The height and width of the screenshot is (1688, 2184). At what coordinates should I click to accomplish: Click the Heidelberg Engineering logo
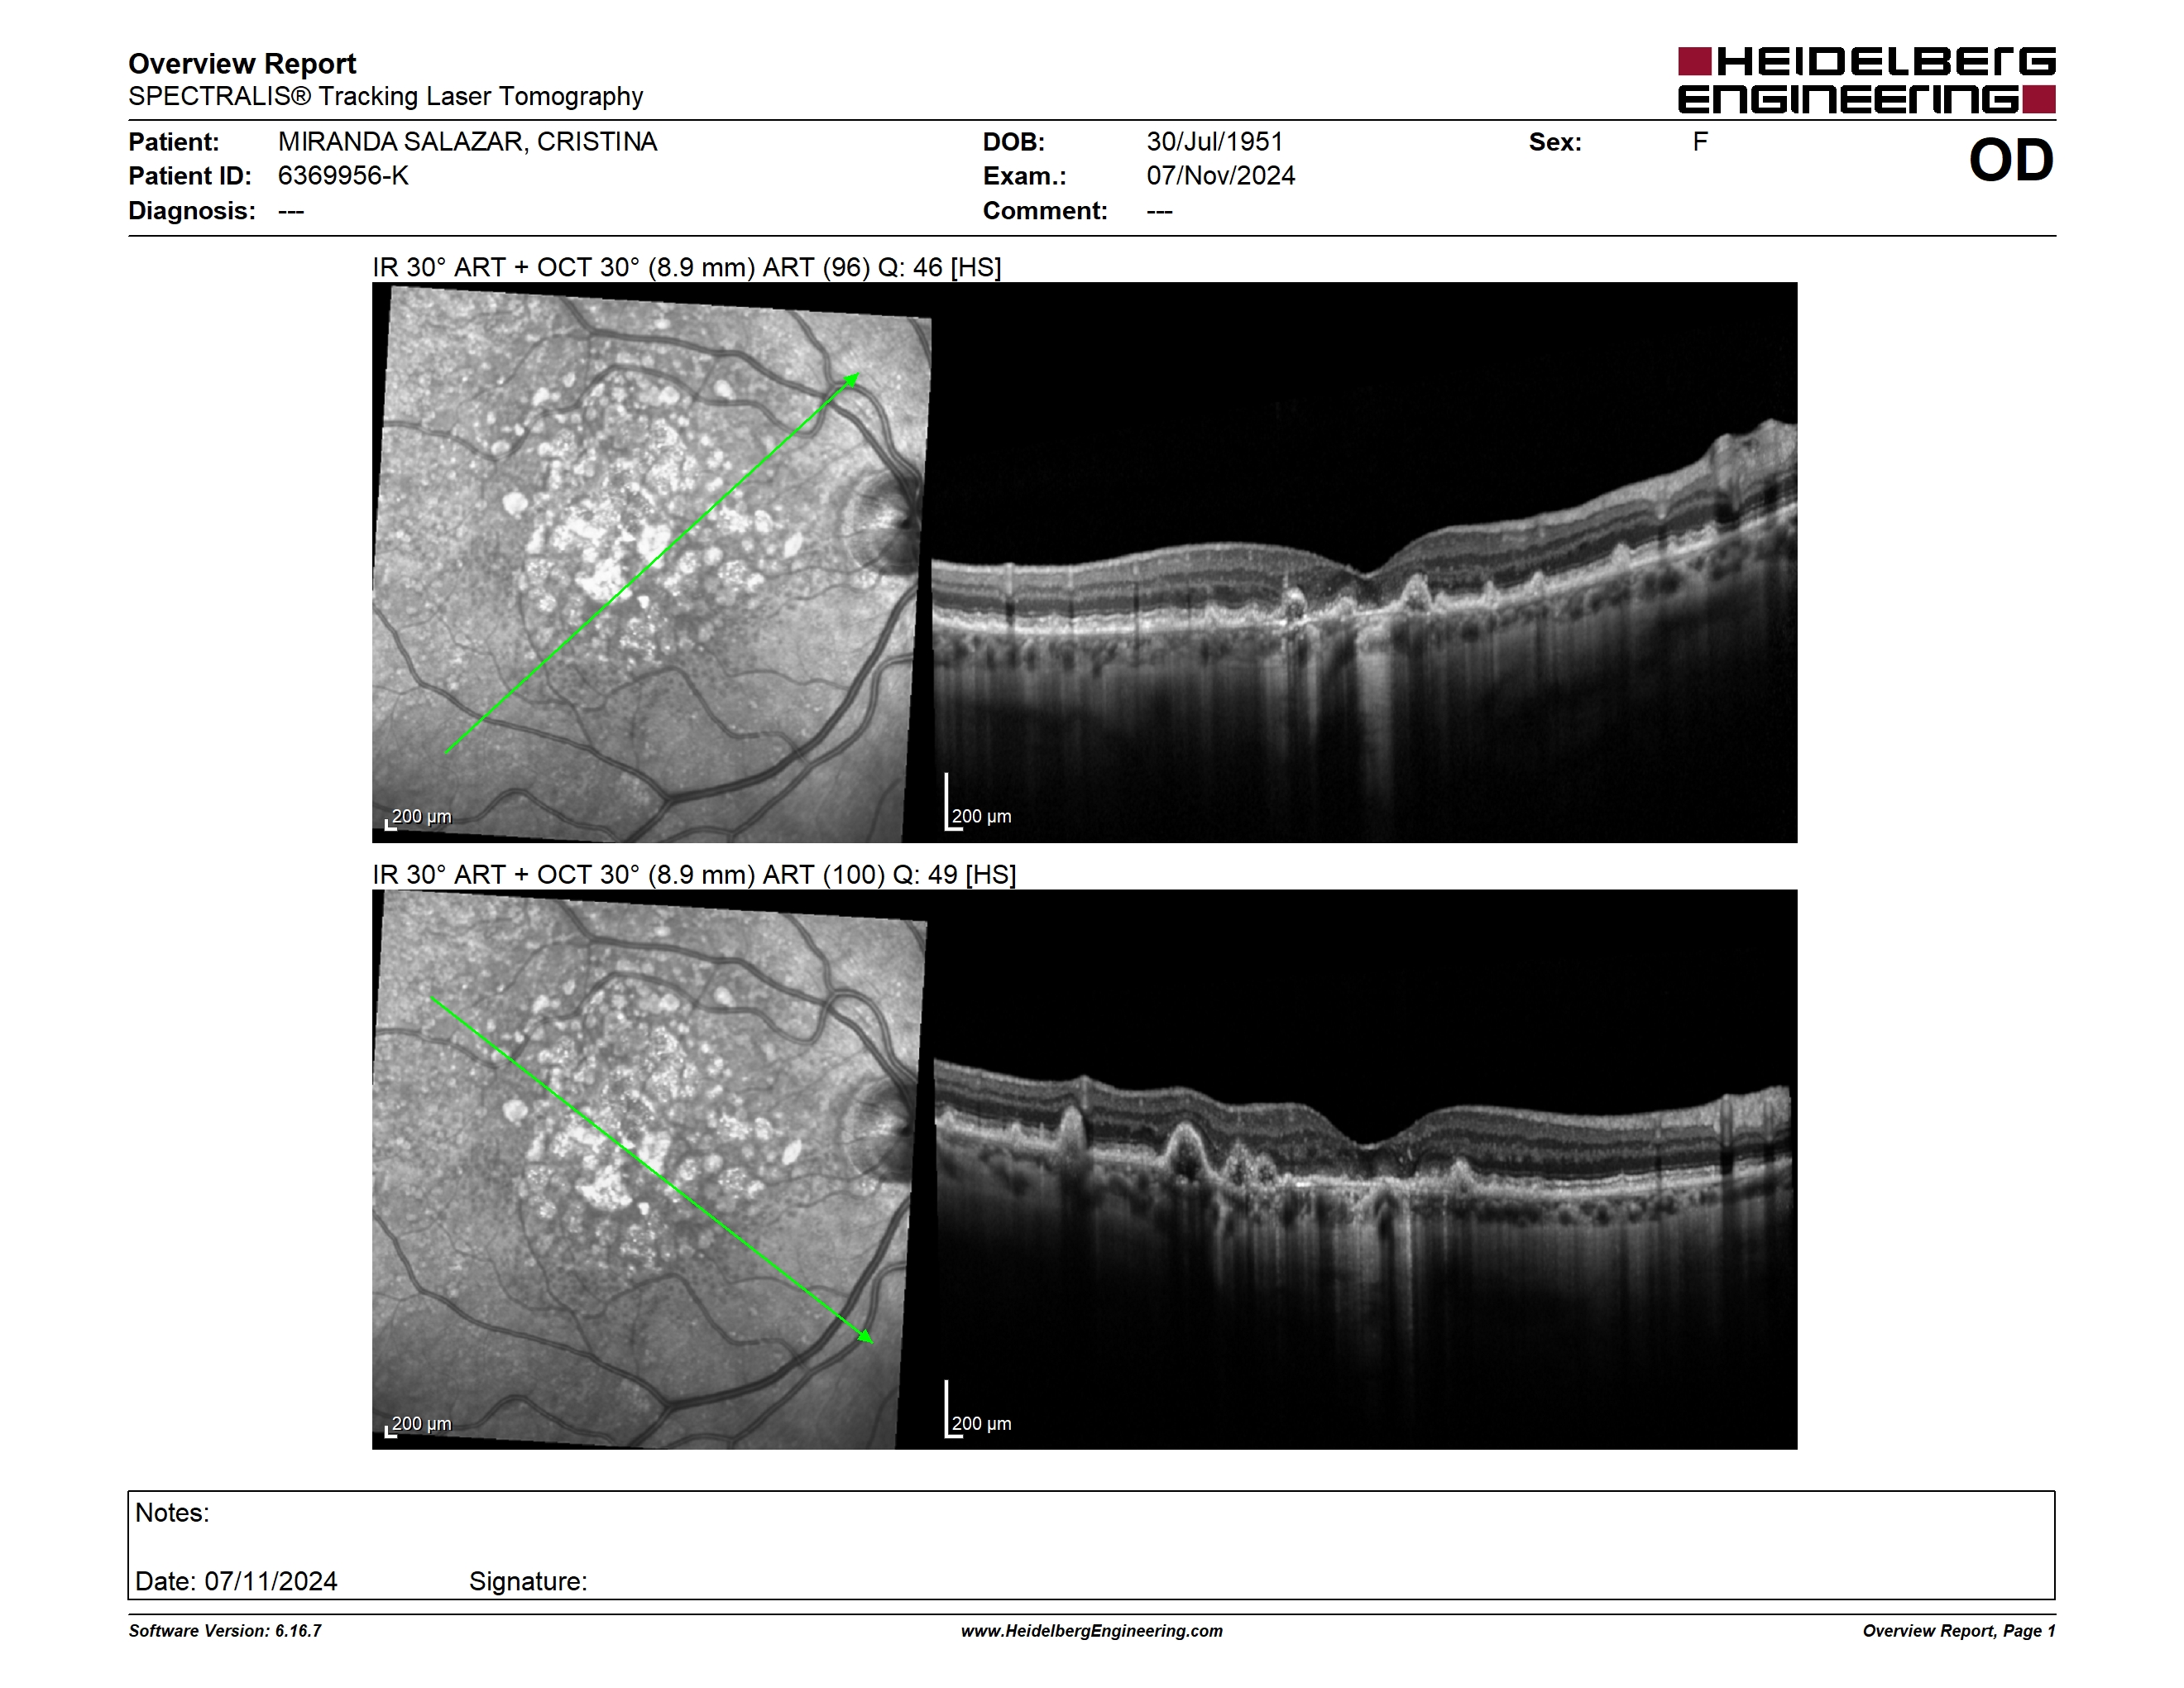1866,80
